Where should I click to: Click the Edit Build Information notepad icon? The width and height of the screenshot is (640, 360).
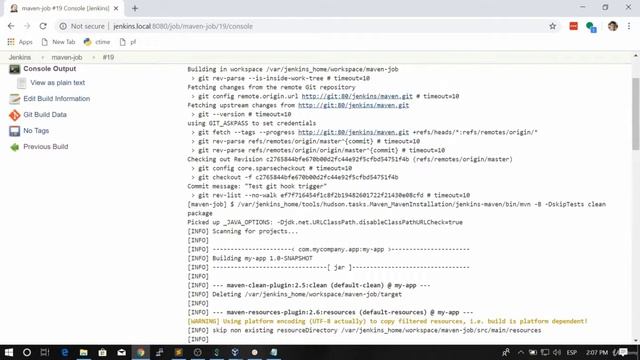coord(15,99)
